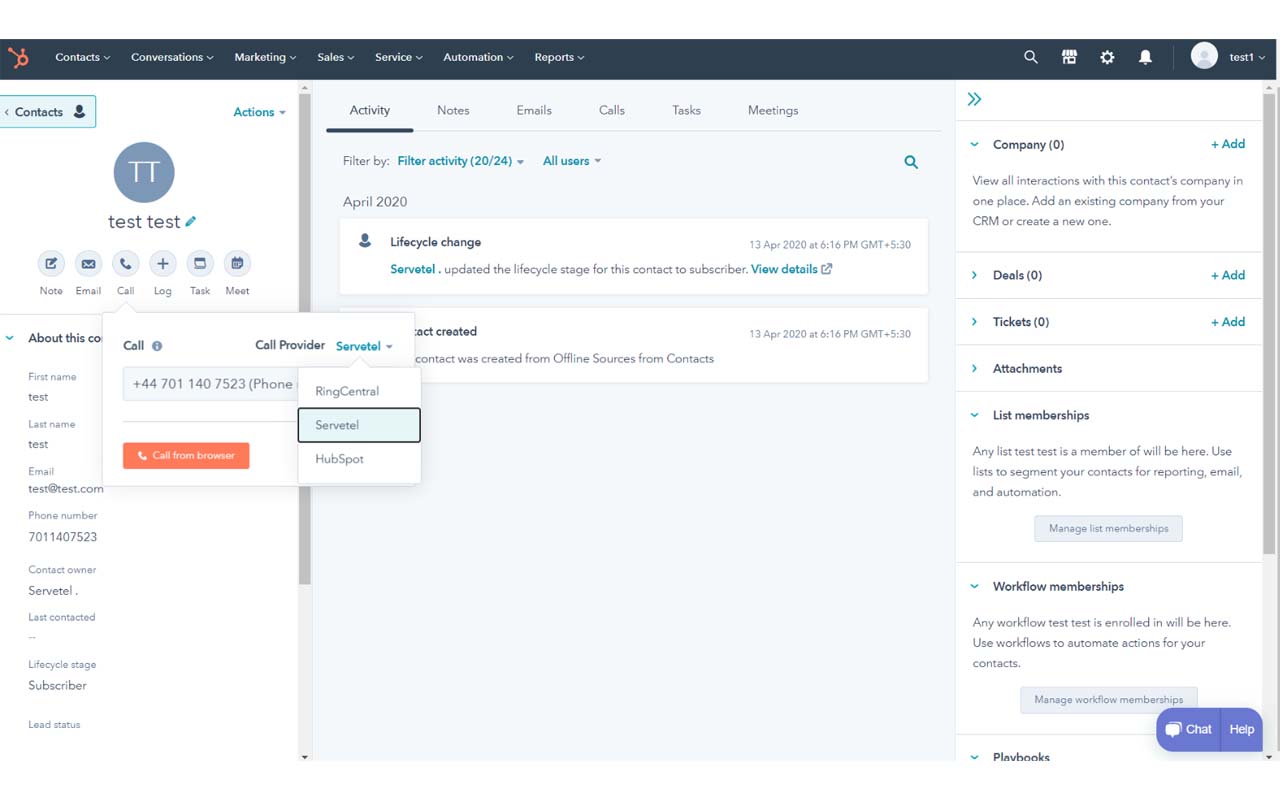Screen dimensions: 1280x800
Task: Select RingCentral as call provider
Action: [x=359, y=391]
